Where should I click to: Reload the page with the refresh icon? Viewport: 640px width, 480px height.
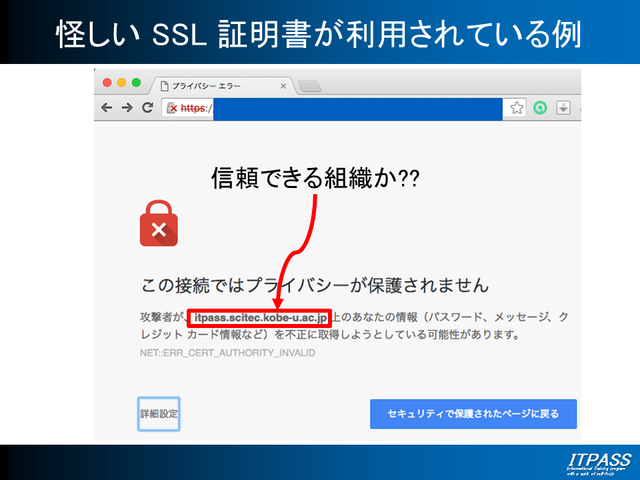pyautogui.click(x=147, y=107)
